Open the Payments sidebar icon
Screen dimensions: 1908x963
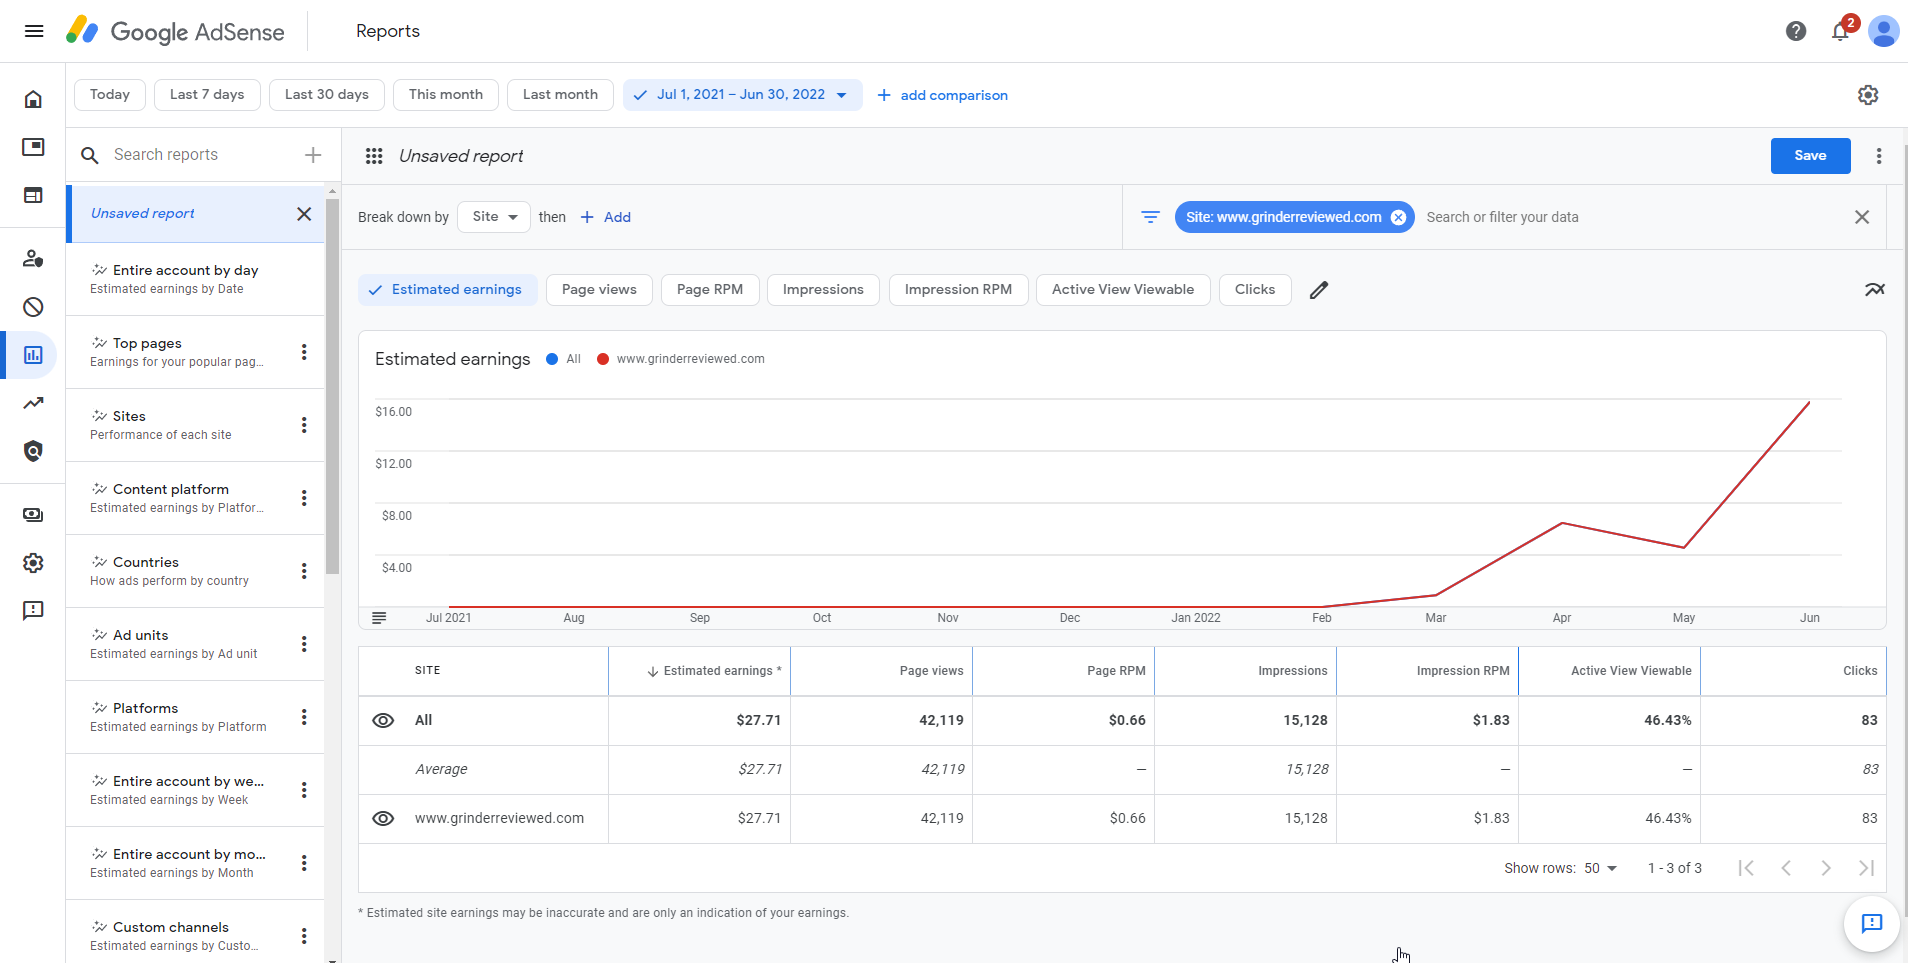33,515
